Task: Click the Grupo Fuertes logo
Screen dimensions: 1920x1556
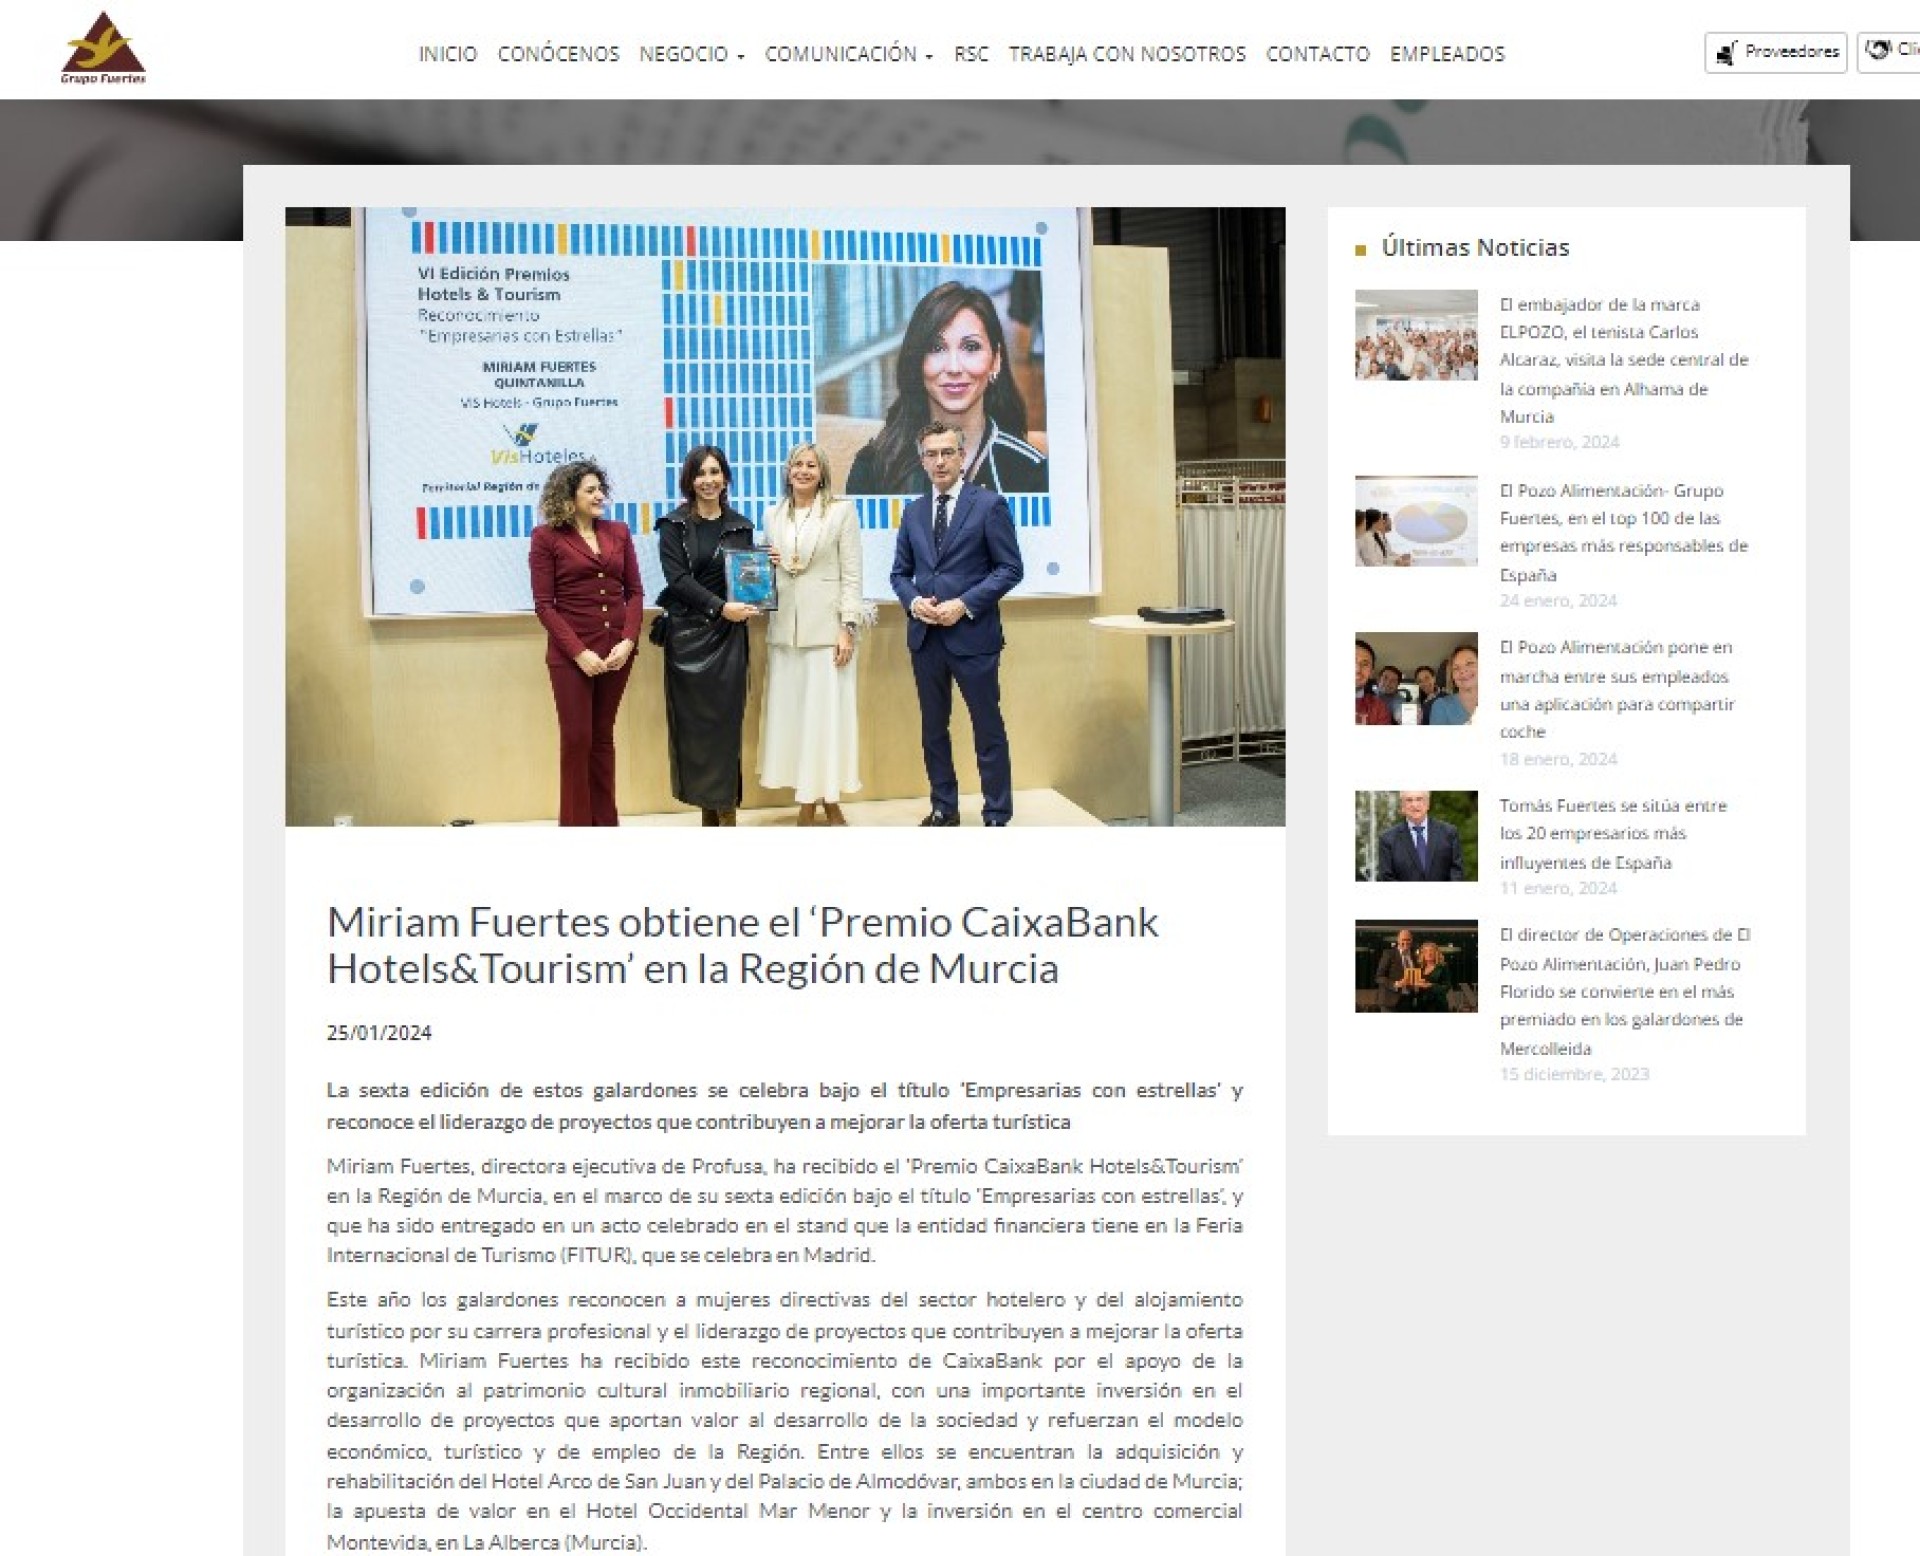Action: pyautogui.click(x=103, y=48)
